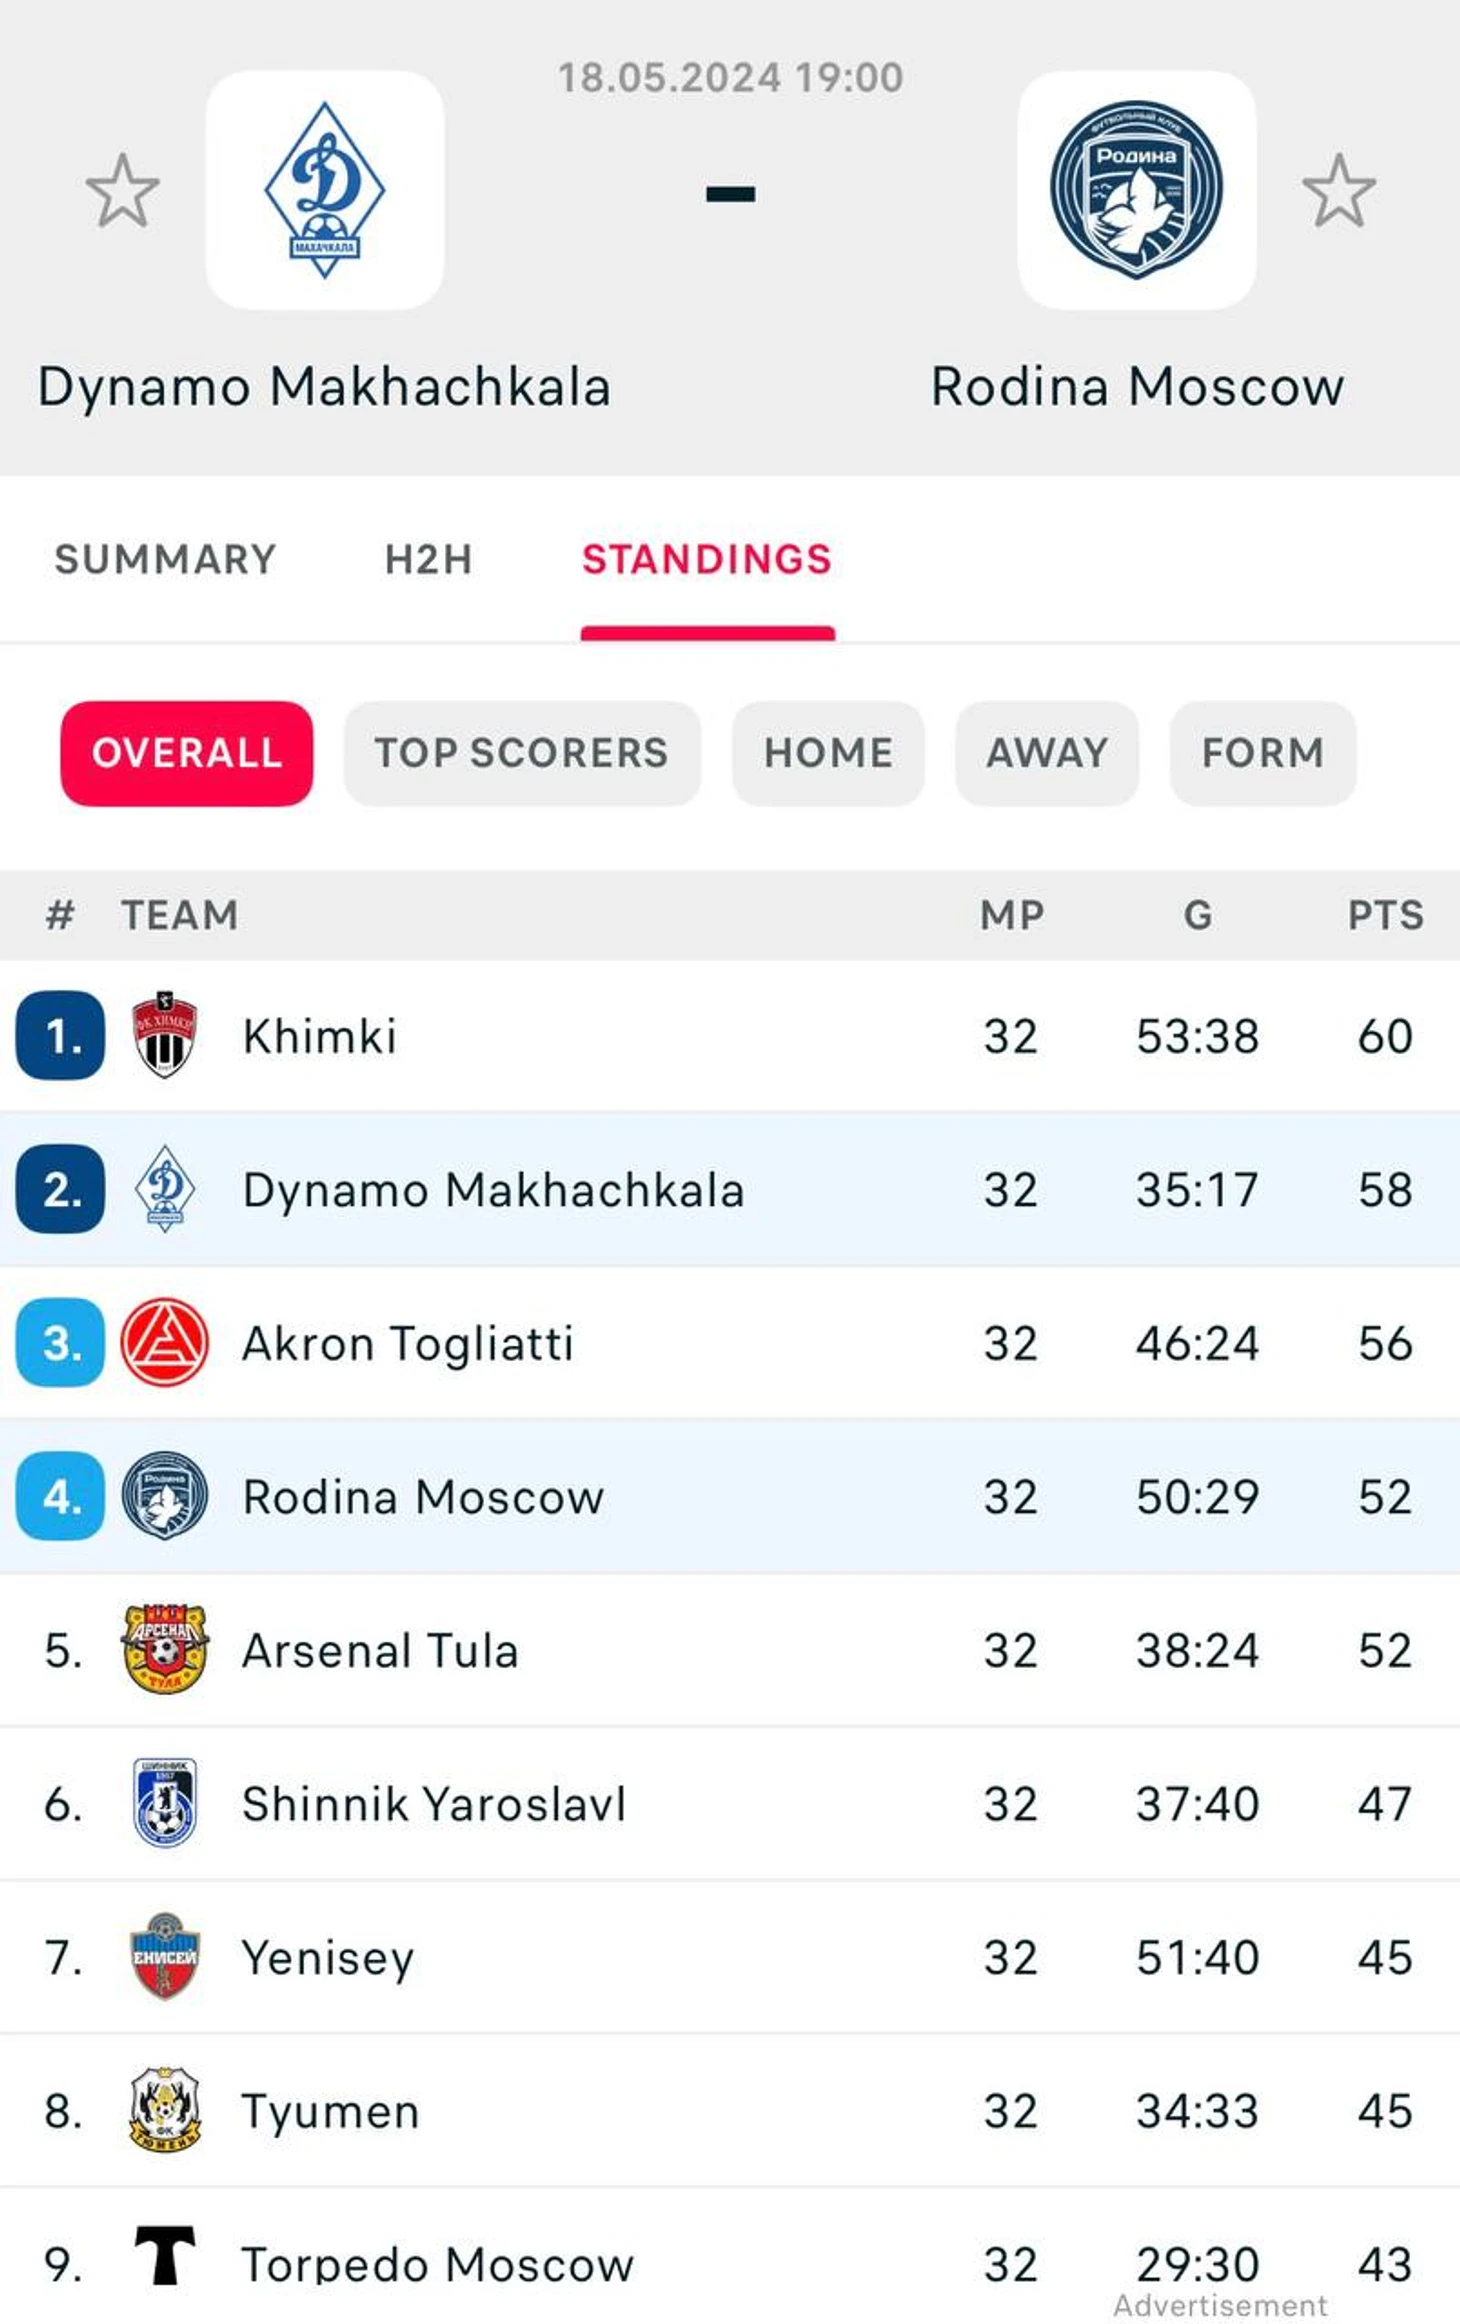The image size is (1460, 2324).
Task: Tap the Khimki club logo
Action: [165, 1035]
